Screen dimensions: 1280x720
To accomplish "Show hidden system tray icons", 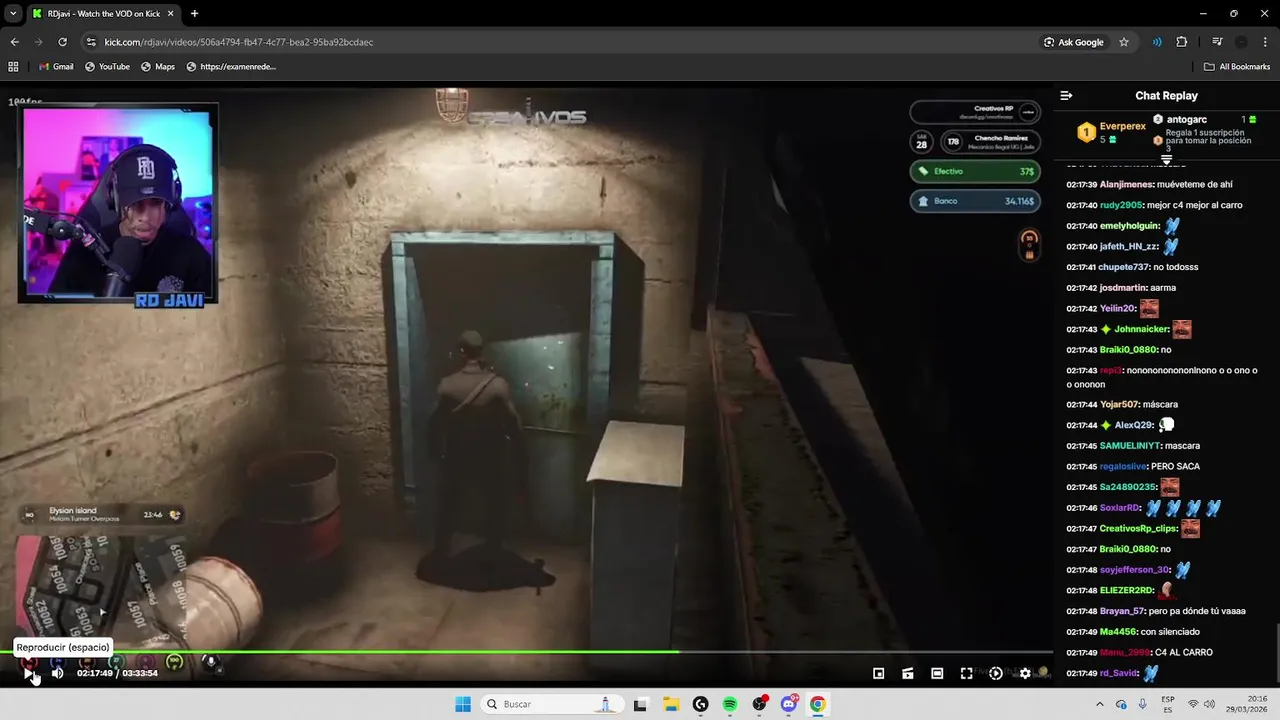I will point(1100,704).
